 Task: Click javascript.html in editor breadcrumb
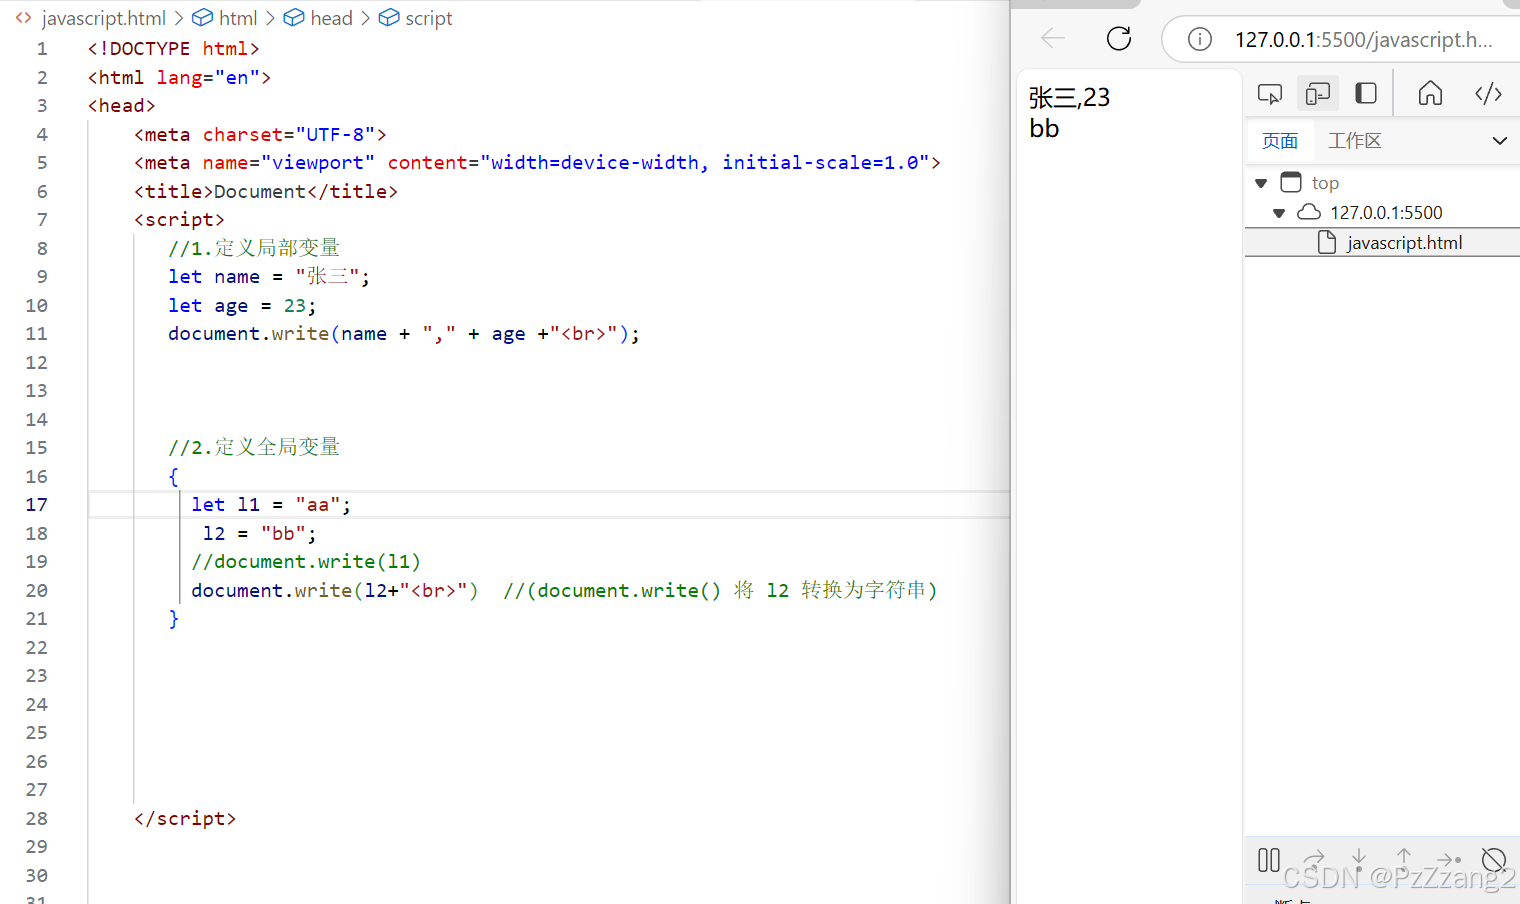tap(103, 18)
